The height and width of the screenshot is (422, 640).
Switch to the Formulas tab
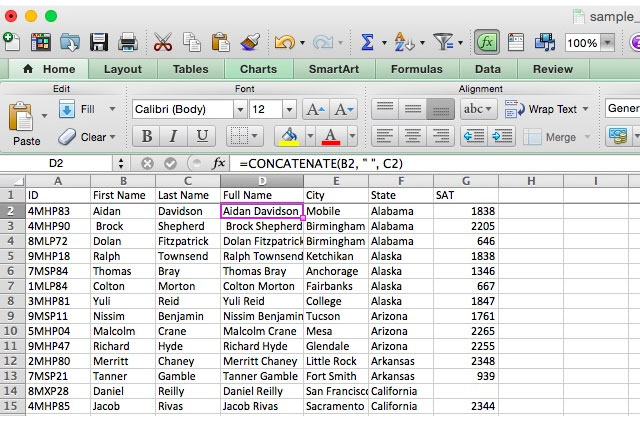pos(417,69)
